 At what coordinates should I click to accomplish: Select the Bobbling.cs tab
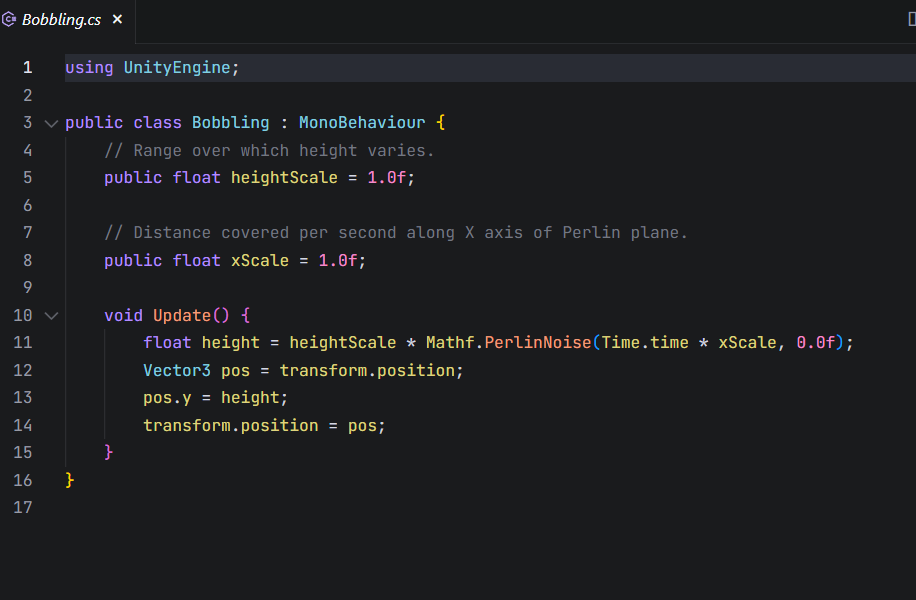61,20
